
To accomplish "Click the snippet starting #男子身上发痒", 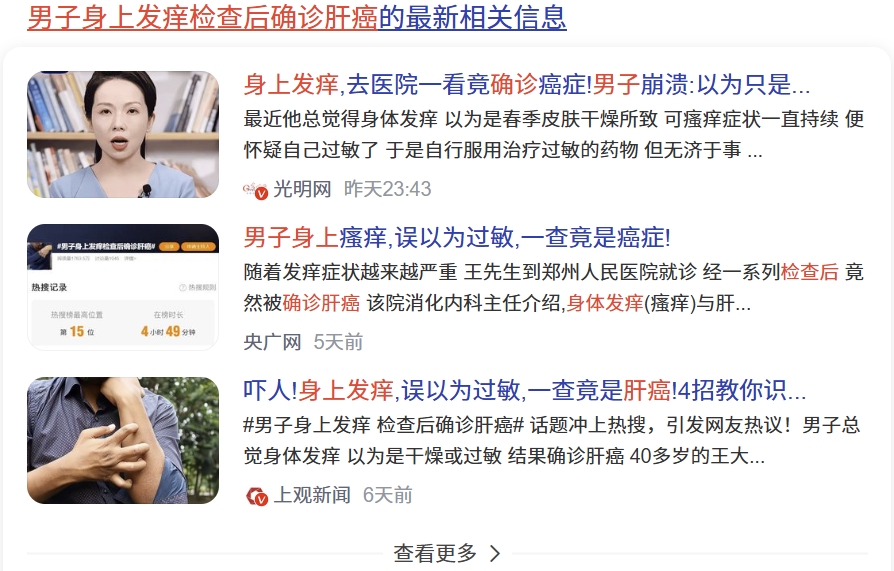I will tap(552, 440).
